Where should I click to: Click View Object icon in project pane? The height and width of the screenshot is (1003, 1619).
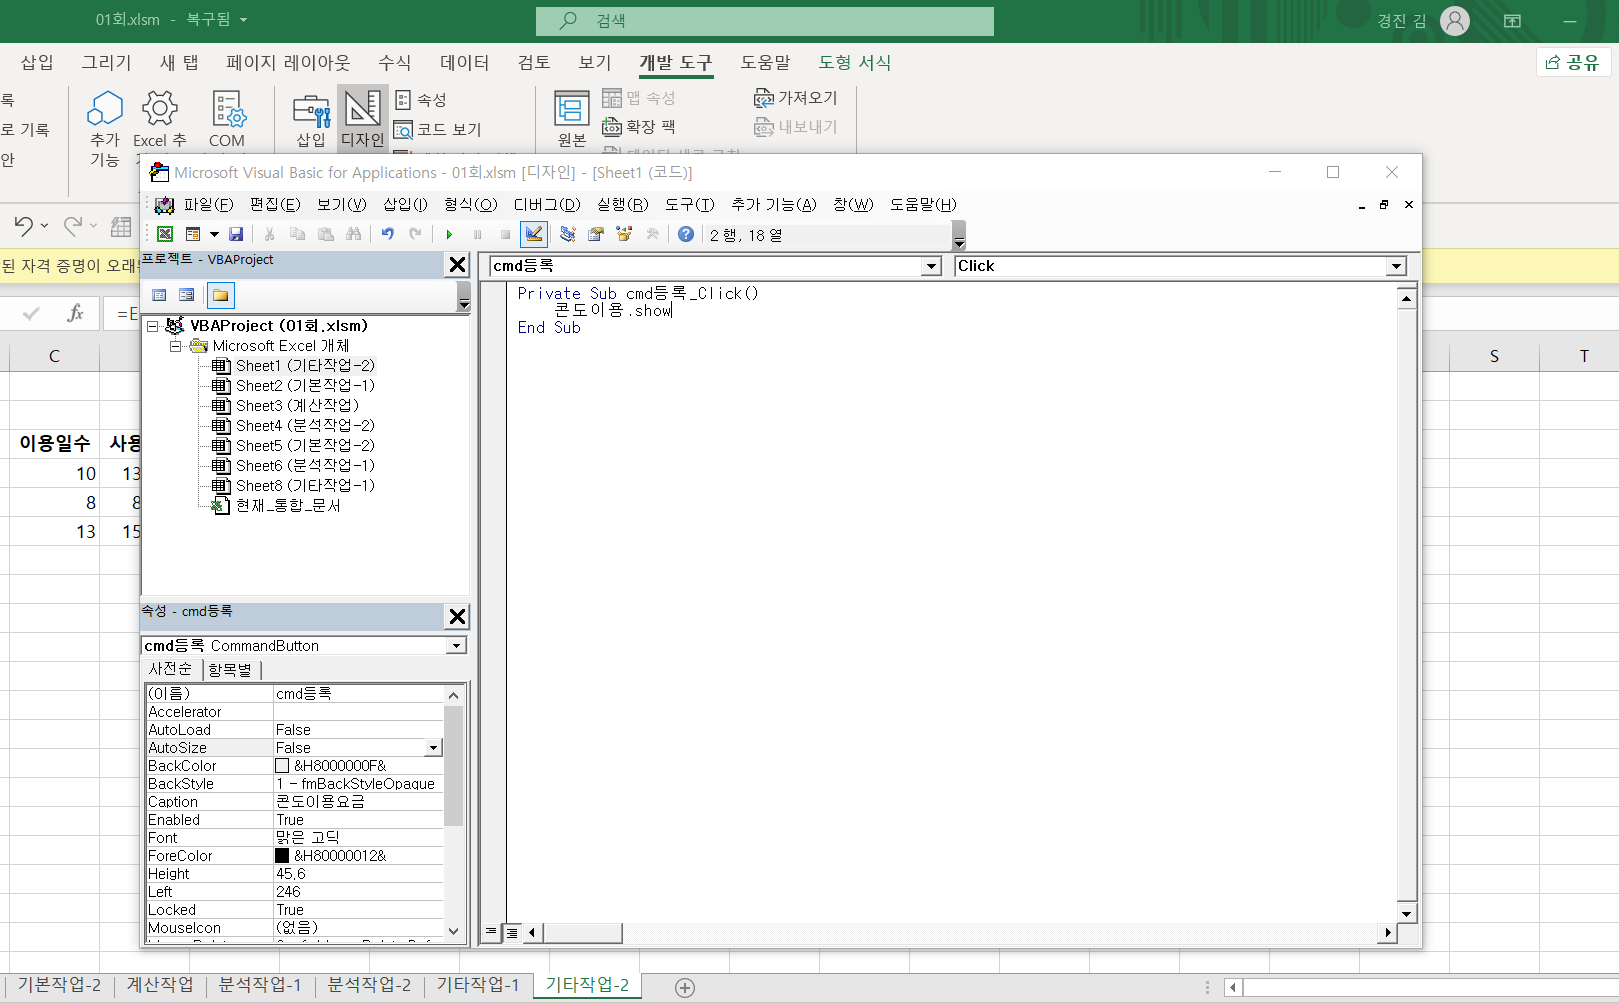click(x=187, y=295)
